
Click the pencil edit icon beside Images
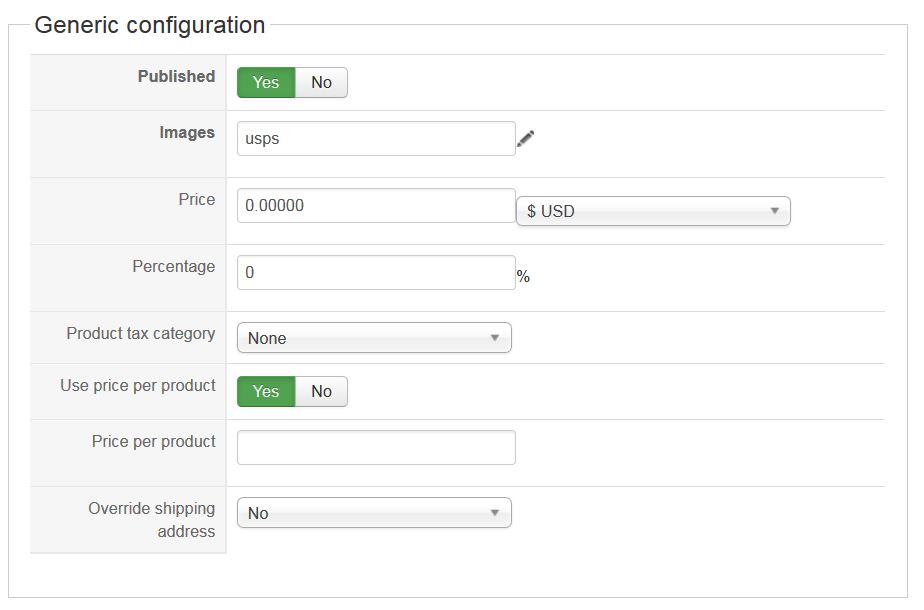[526, 139]
